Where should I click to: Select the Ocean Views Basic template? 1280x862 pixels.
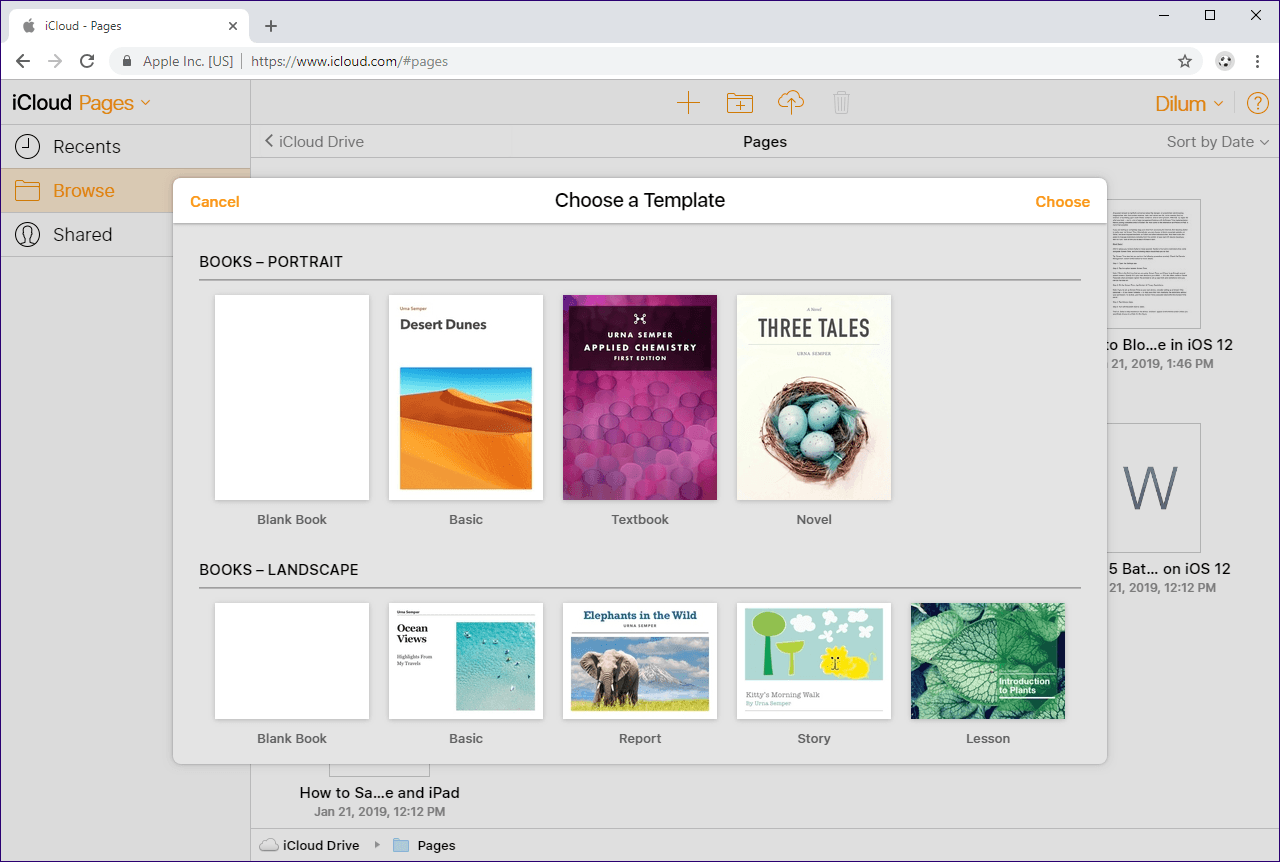pos(466,661)
